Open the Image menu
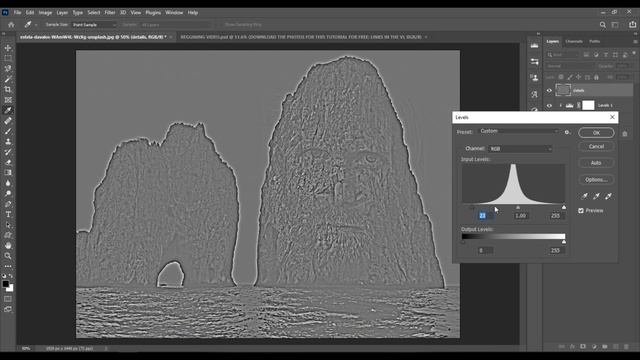Image resolution: width=640 pixels, height=360 pixels. coord(45,13)
